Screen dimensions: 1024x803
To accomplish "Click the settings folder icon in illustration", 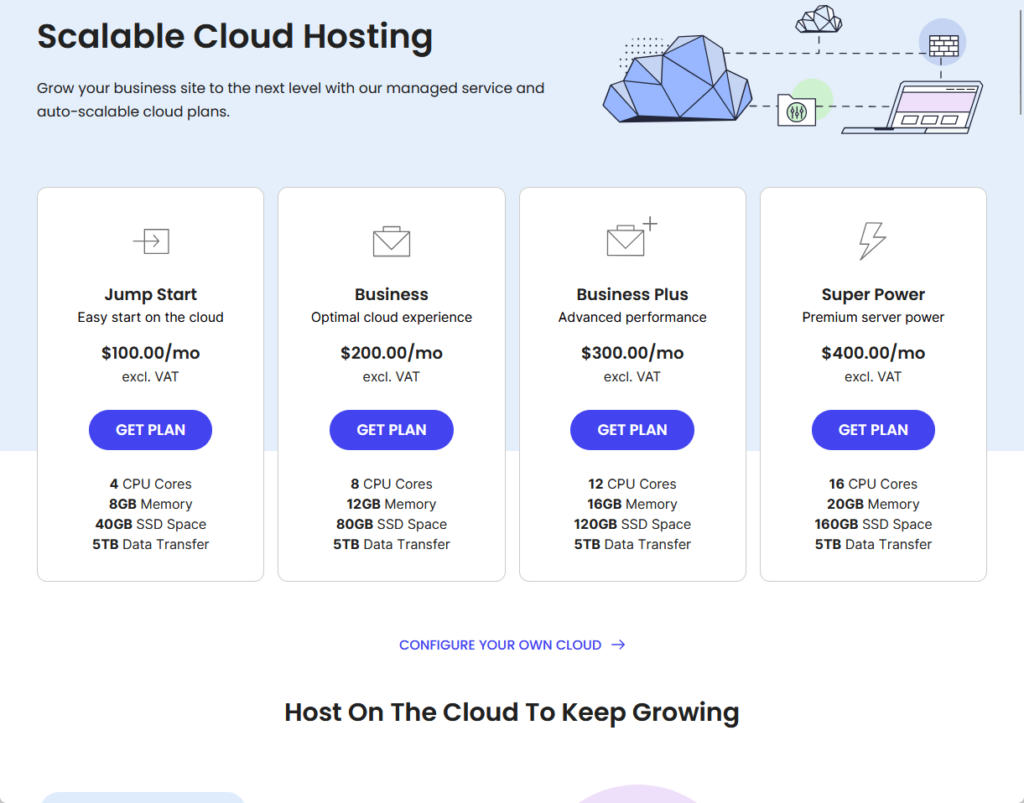I will pos(796,110).
